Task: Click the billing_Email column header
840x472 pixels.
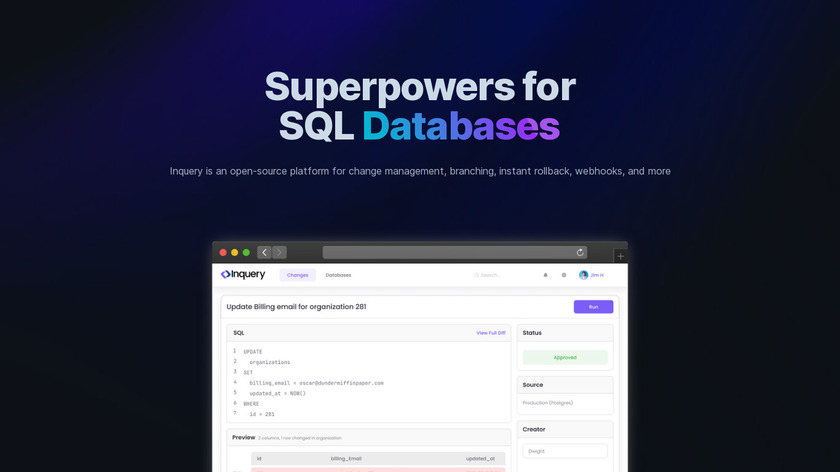Action: click(x=346, y=459)
